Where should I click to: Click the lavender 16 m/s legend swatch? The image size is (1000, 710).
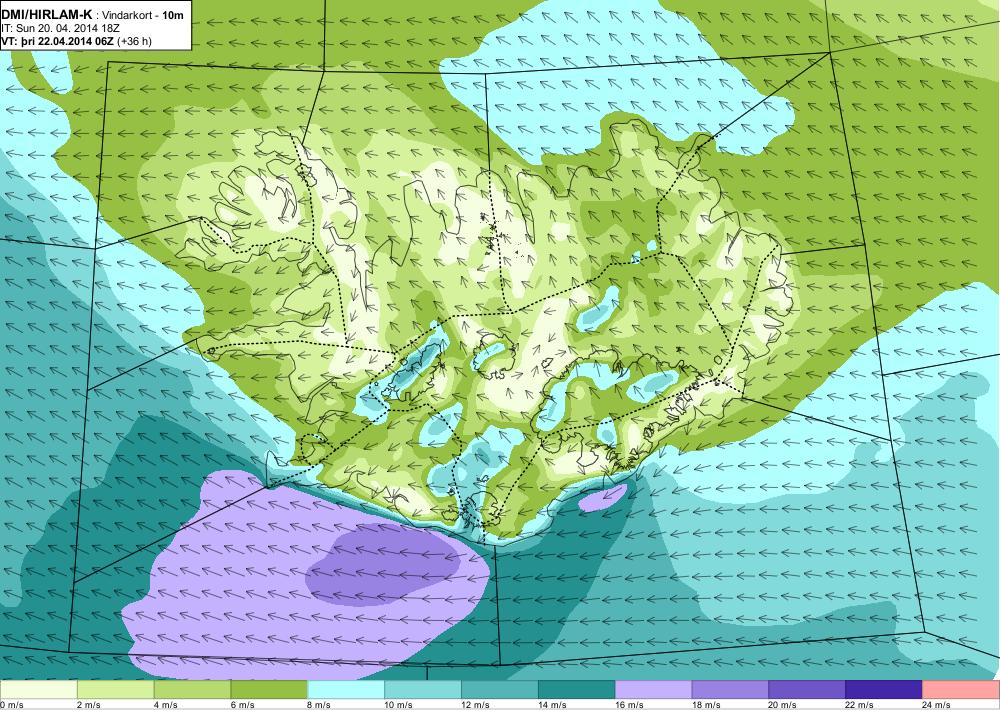coord(654,690)
